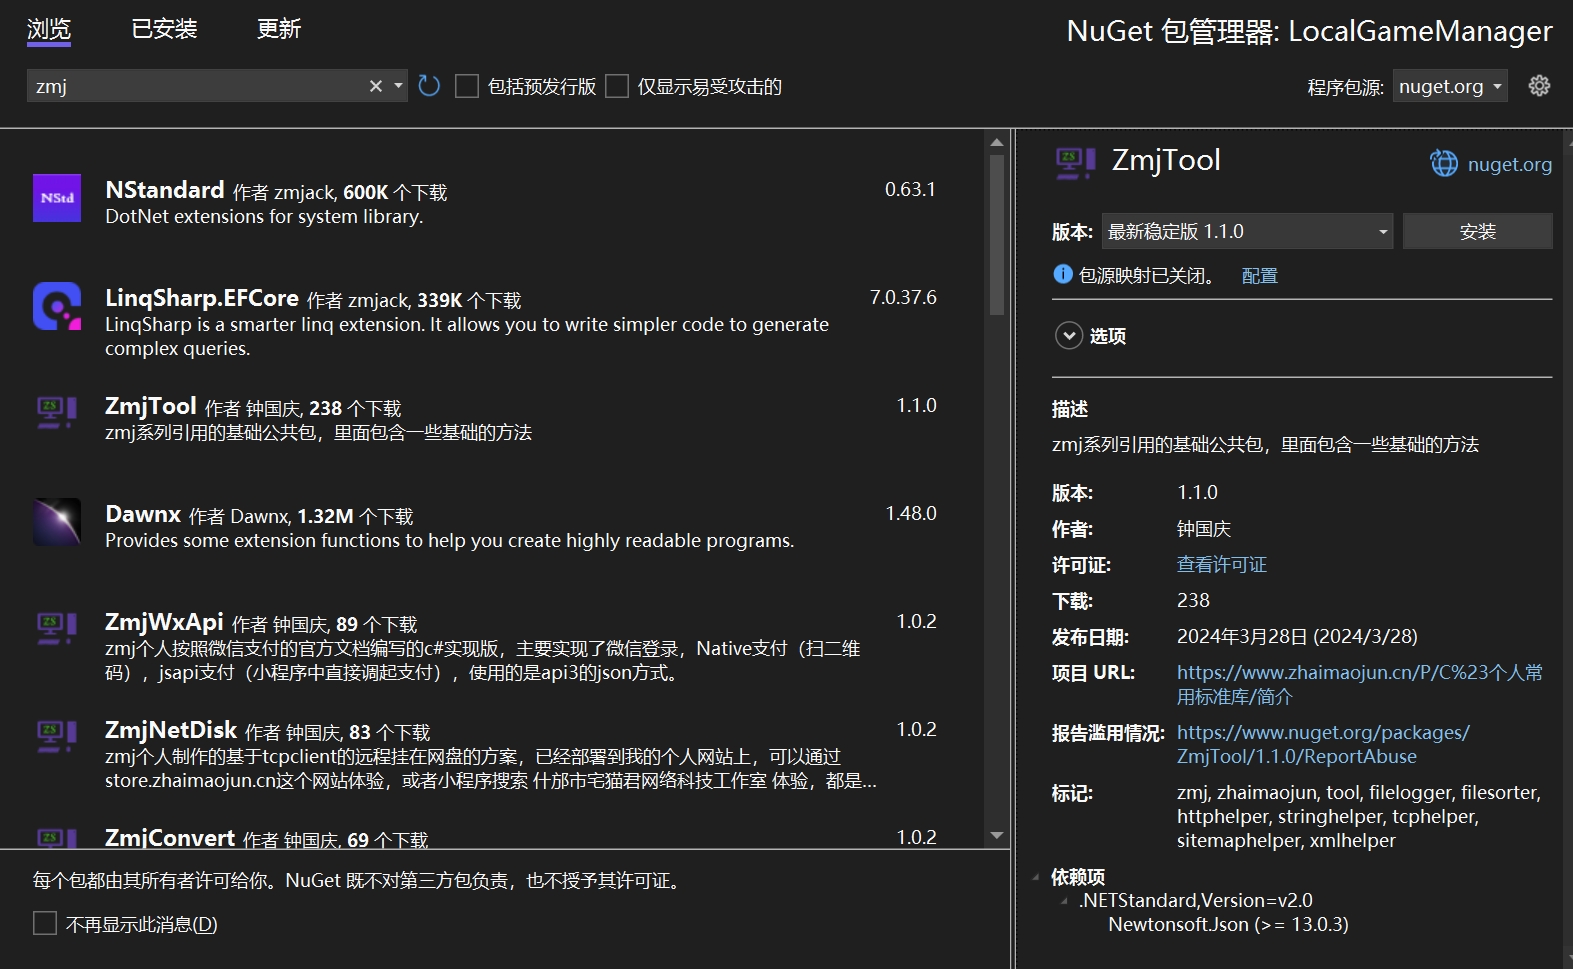Open search history dropdown arrow
Viewport: 1573px width, 969px height.
tap(398, 86)
